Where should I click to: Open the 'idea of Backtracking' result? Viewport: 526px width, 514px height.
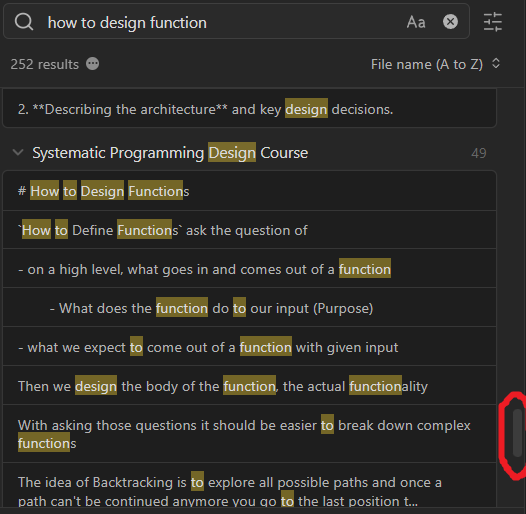pyautogui.click(x=249, y=485)
